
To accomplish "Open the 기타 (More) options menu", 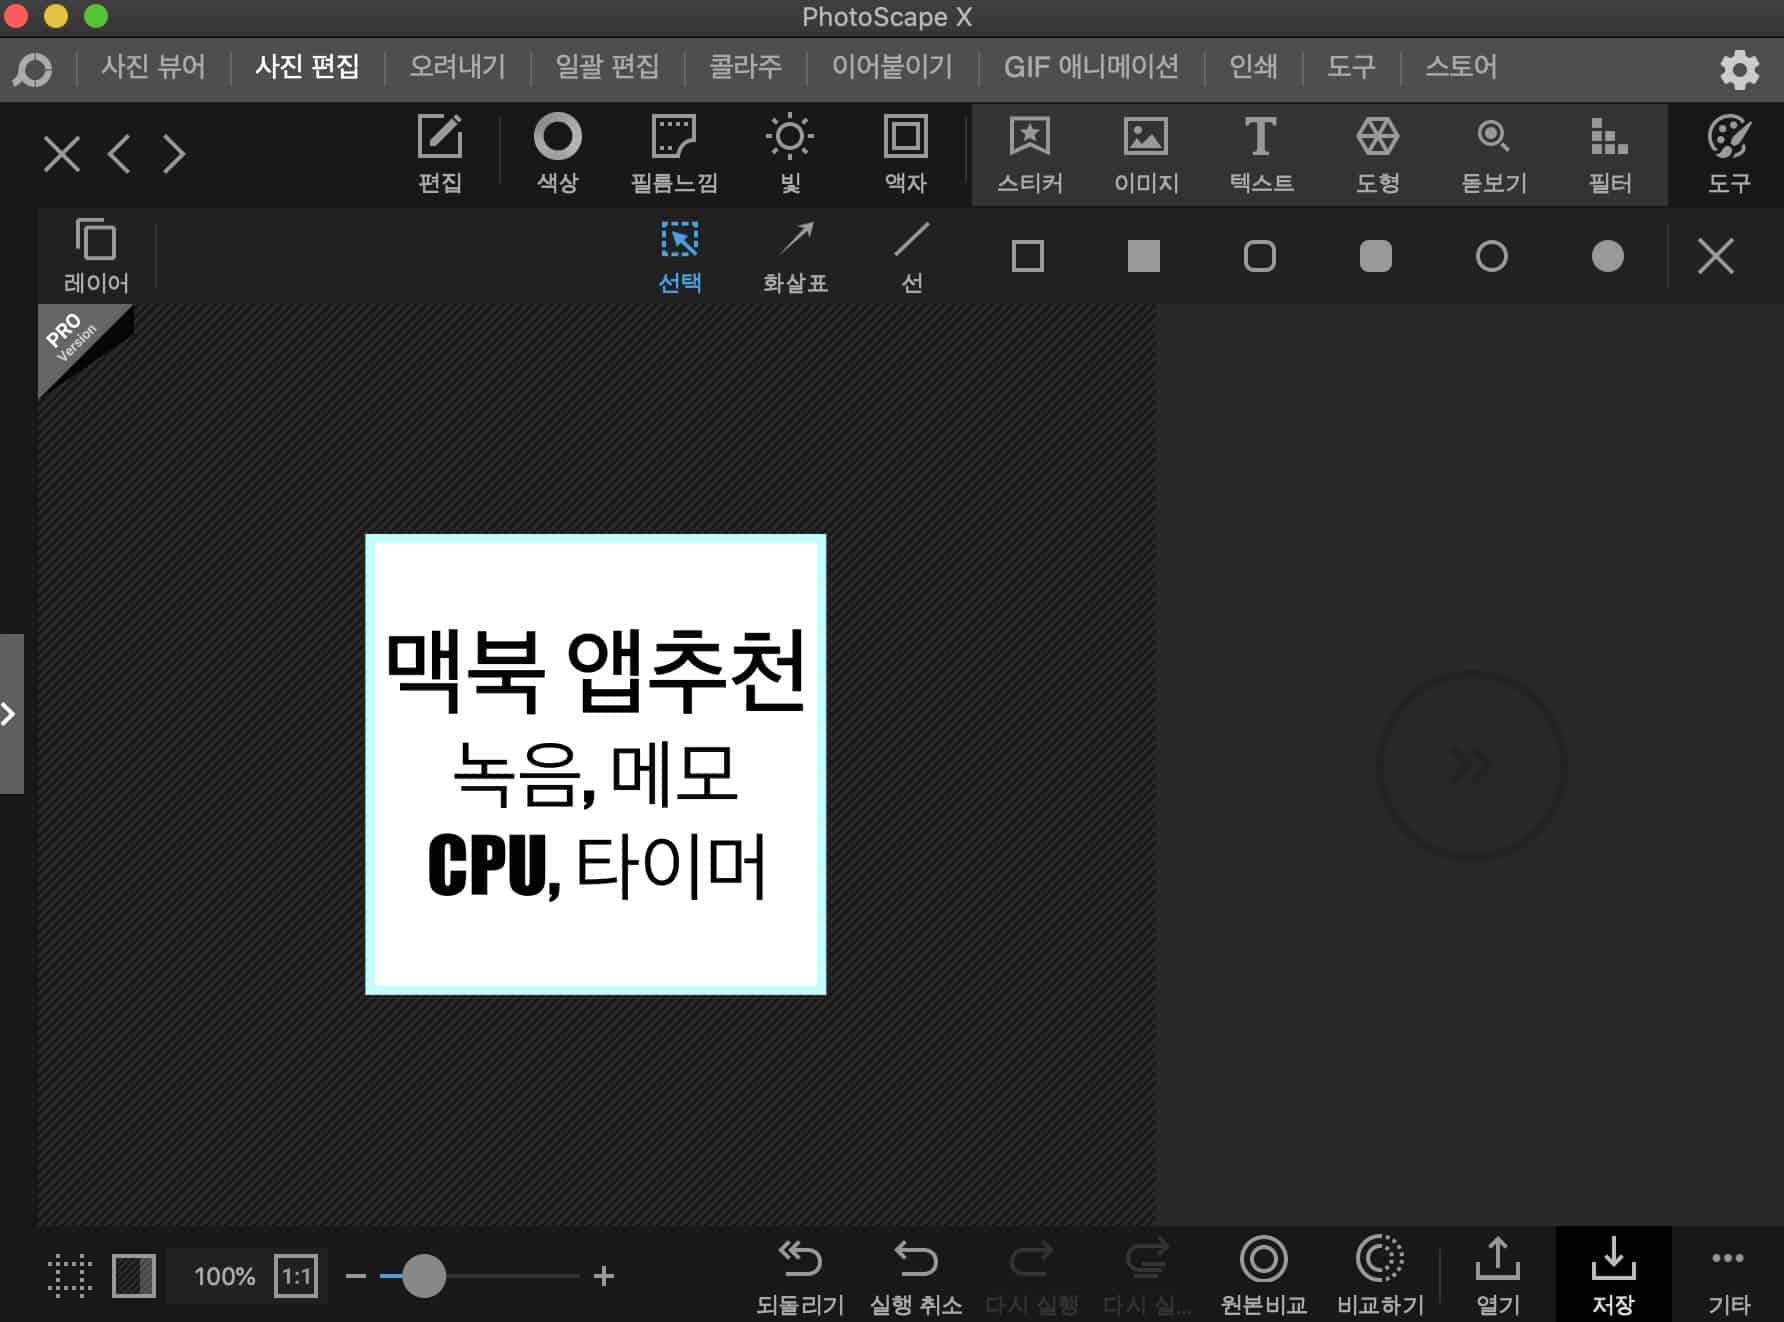I will [1726, 1276].
